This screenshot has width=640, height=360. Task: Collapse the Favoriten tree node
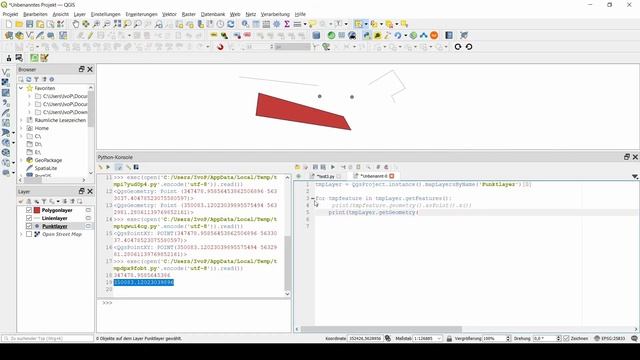click(x=21, y=88)
